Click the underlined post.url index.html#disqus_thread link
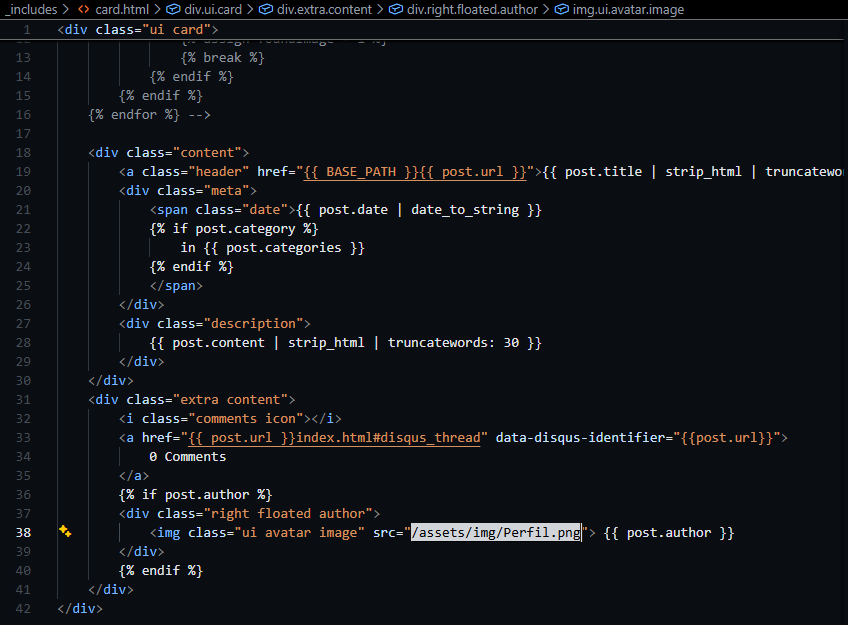Screen dimensions: 848x625 point(337,437)
